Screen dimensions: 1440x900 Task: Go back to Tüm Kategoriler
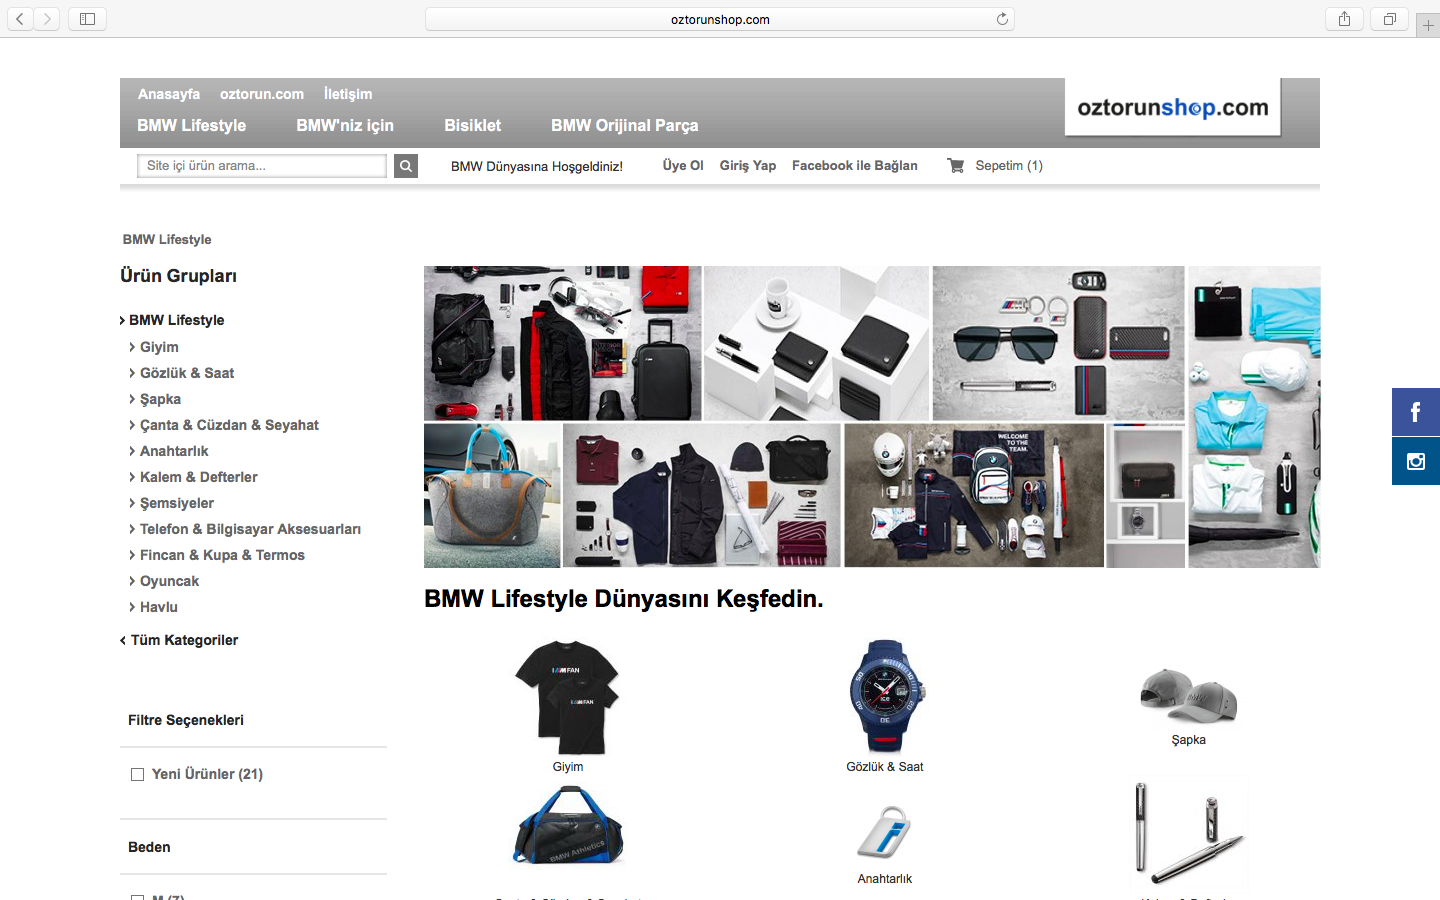(184, 640)
